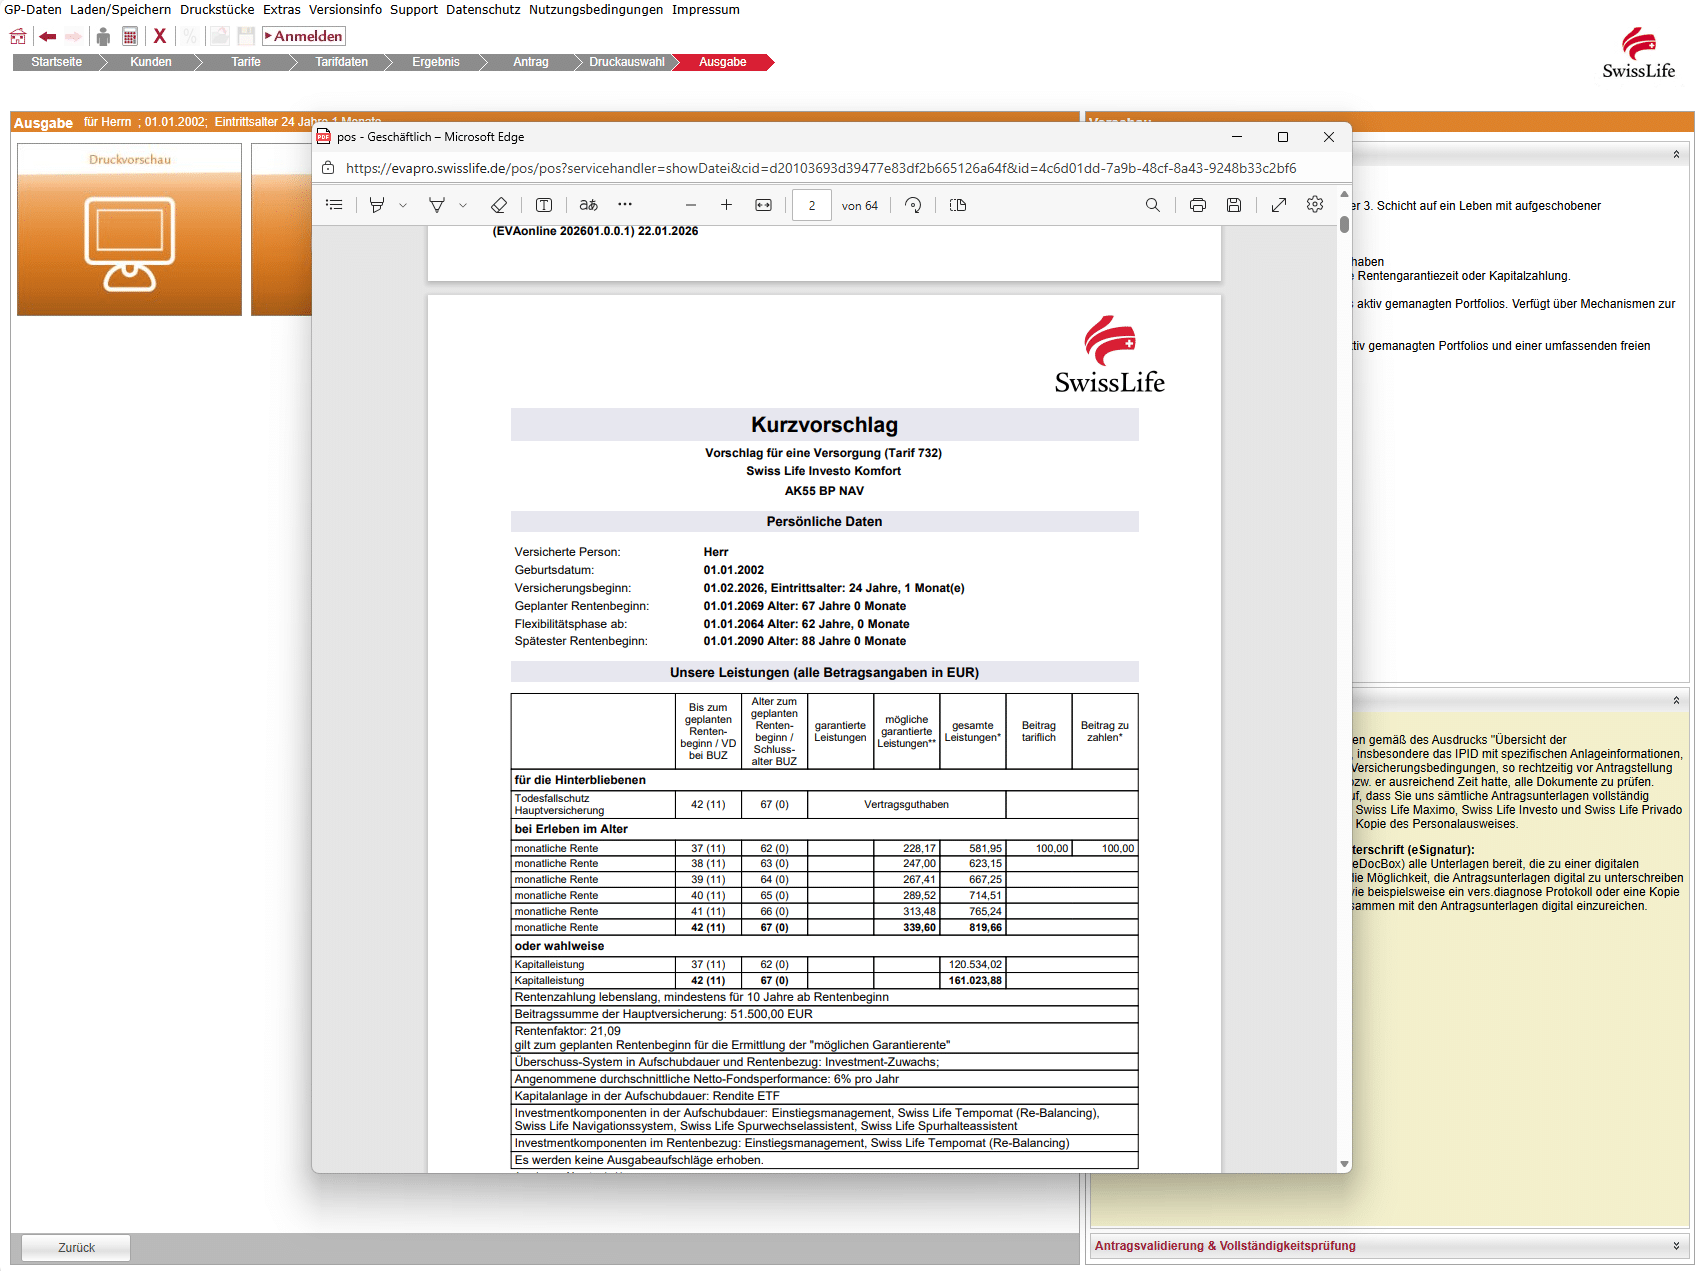
Task: Click the PDF page number field
Action: point(811,205)
